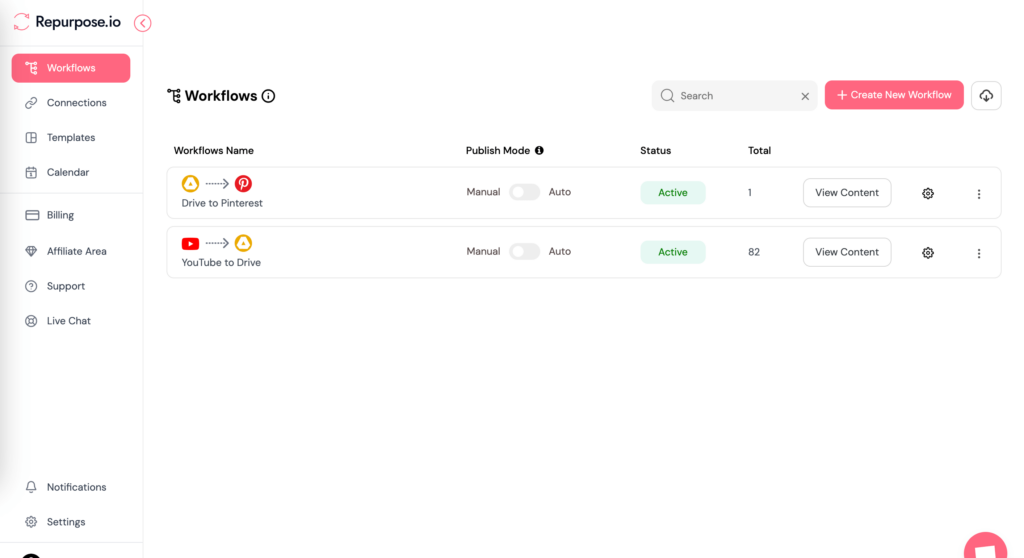The image size is (1024, 558).
Task: Open three-dot menu for Drive to Pinterest
Action: click(979, 194)
